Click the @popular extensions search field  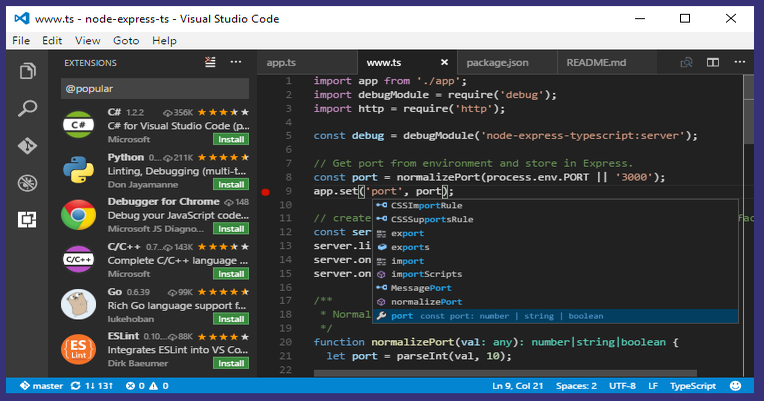click(155, 89)
